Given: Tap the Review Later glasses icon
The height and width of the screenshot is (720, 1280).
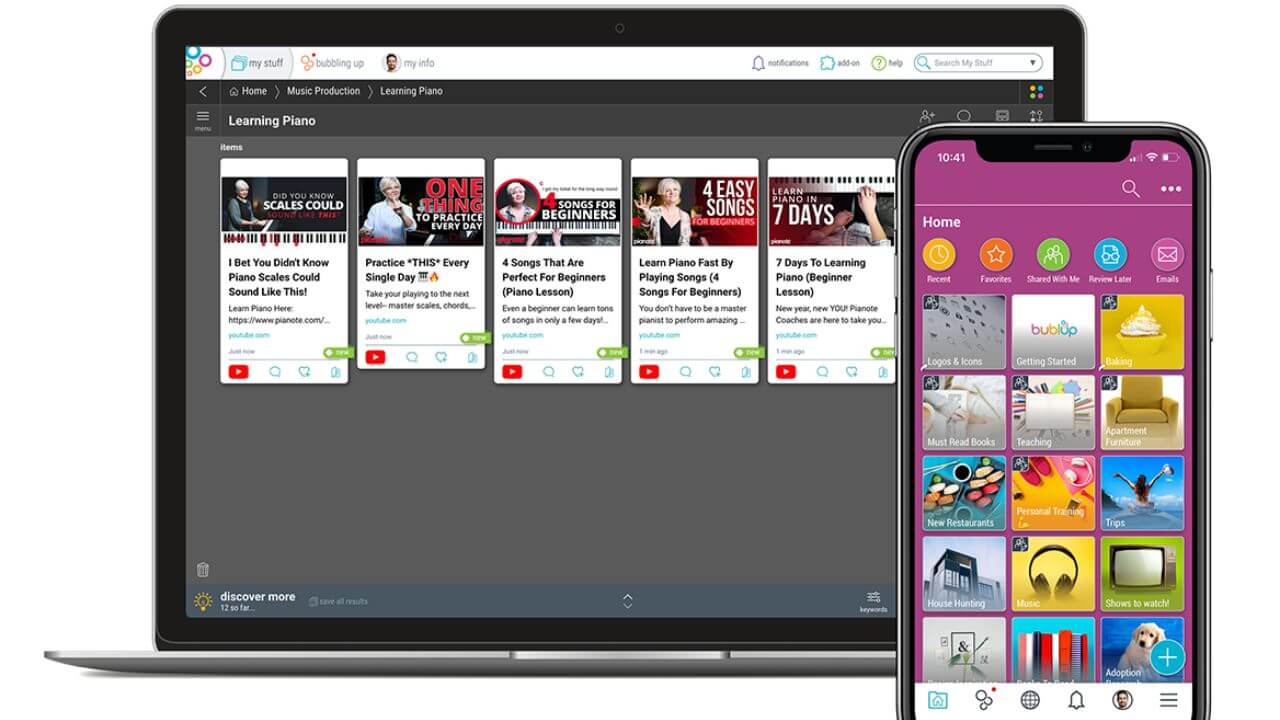Looking at the screenshot, I should 1110,255.
